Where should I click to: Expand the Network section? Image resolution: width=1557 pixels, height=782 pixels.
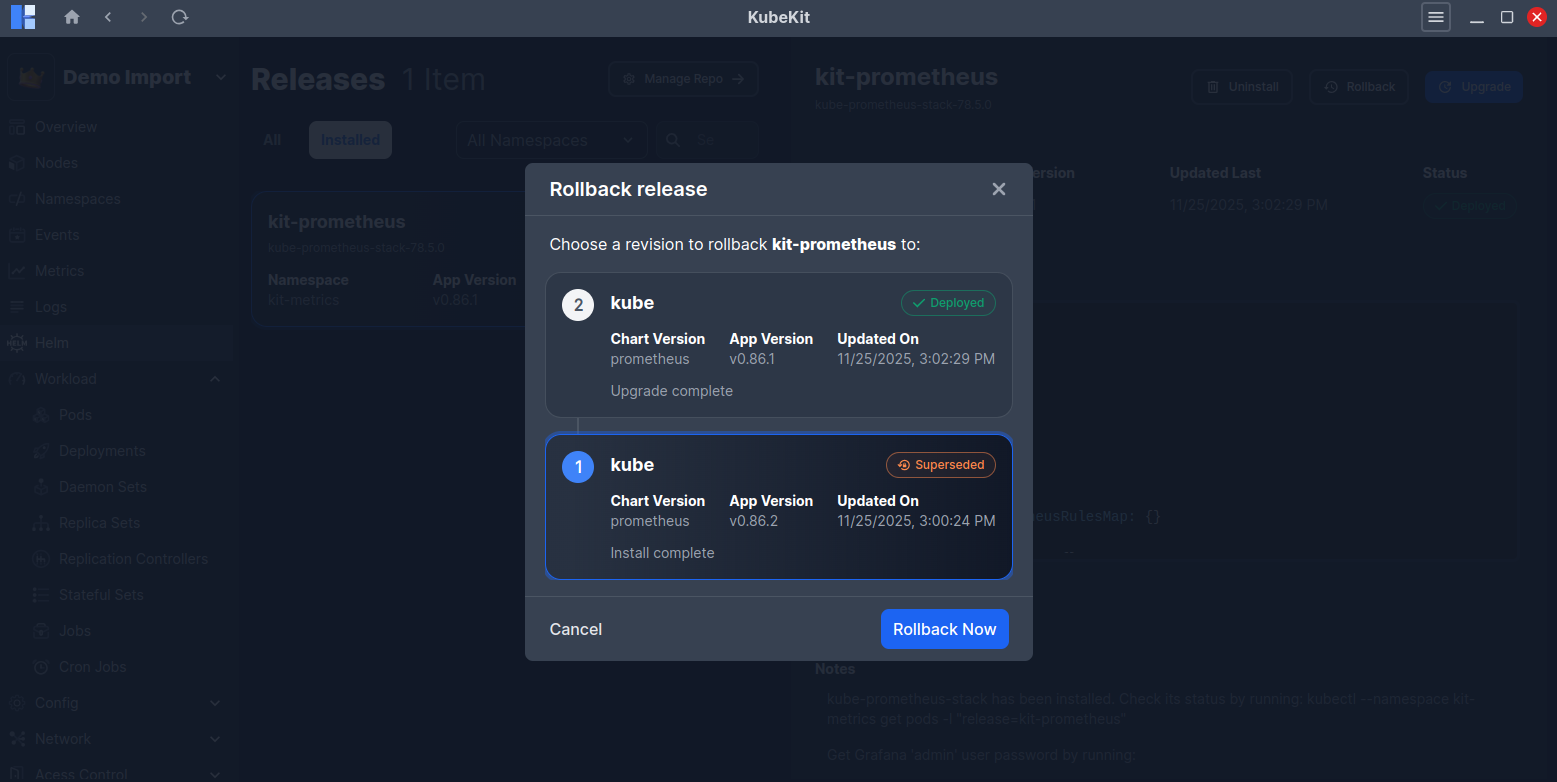coord(214,738)
